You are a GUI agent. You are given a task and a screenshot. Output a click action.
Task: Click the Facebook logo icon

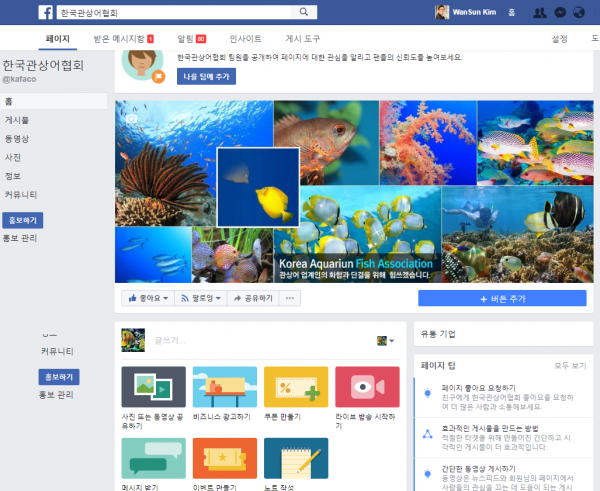click(x=45, y=12)
